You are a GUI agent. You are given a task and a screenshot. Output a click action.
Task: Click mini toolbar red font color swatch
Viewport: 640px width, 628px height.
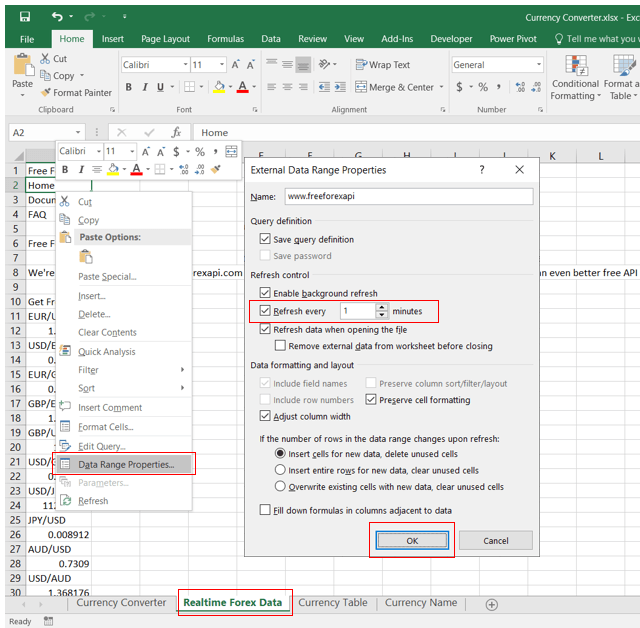136,169
